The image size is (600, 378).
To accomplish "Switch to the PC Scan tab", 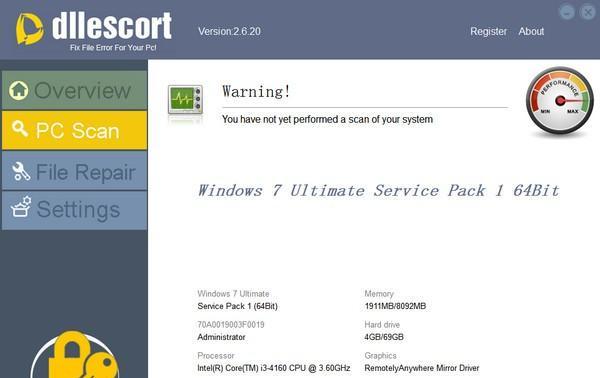I will 74,130.
